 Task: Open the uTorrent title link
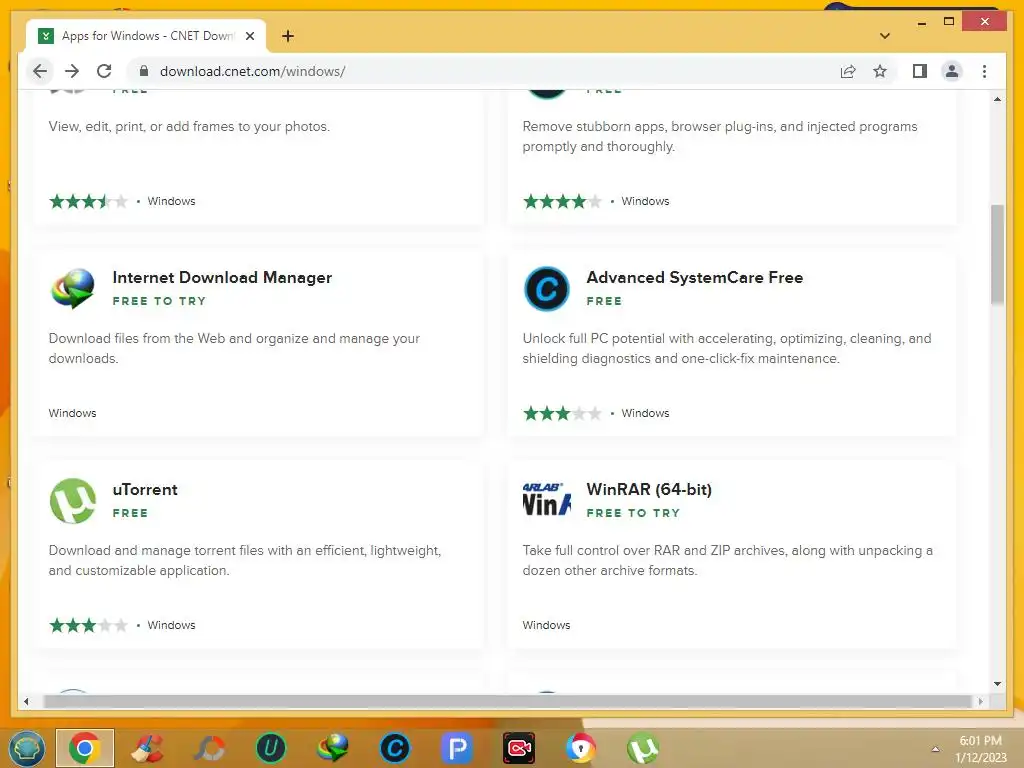click(145, 489)
